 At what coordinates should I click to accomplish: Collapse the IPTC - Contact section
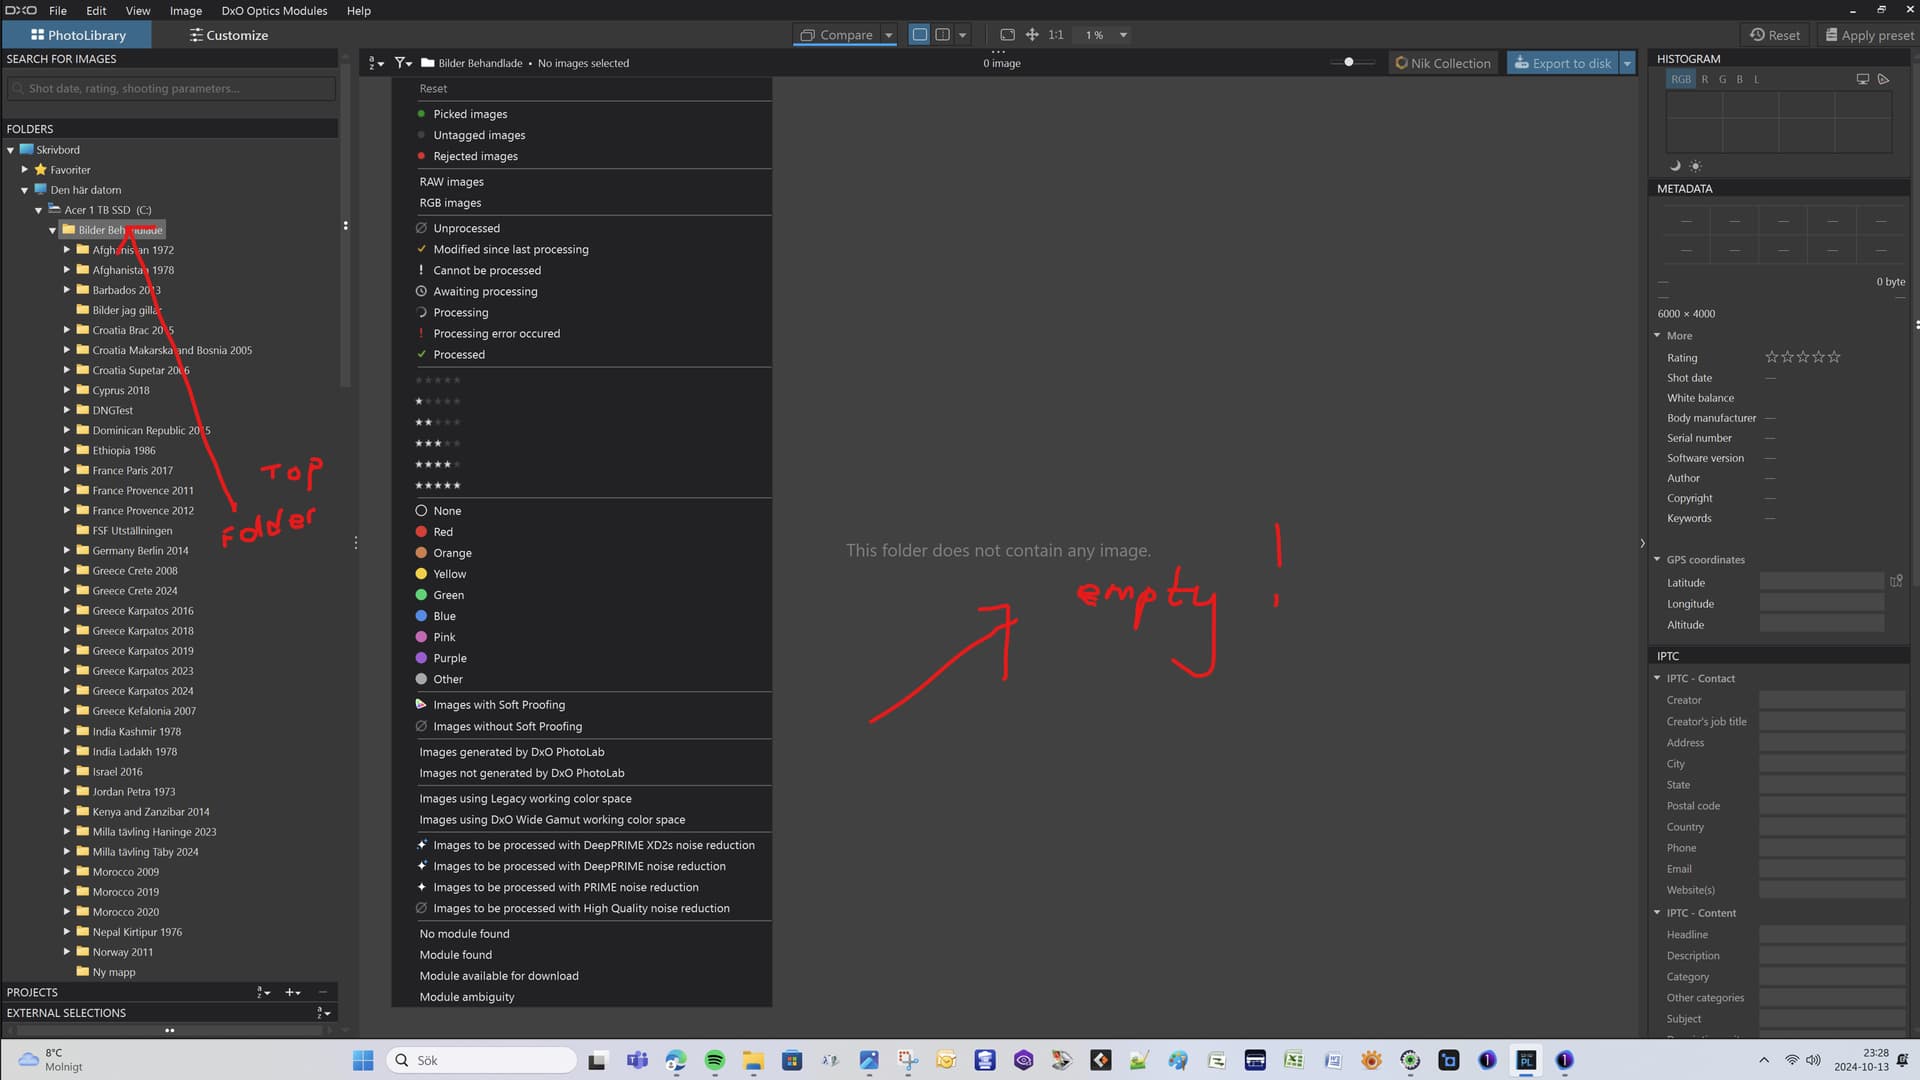pyautogui.click(x=1657, y=678)
